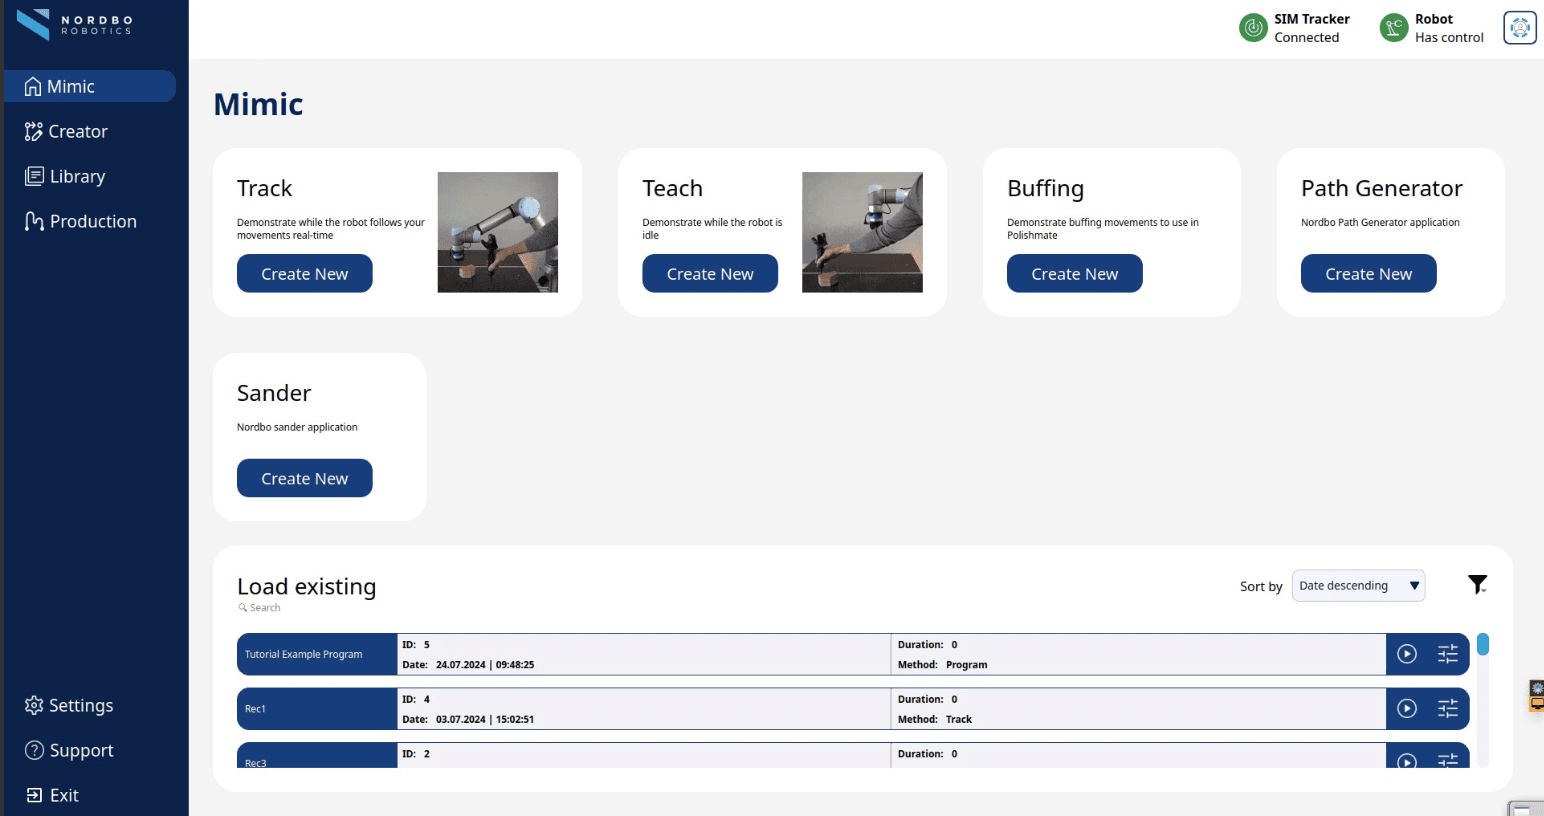Open the top-right robot settings icon
The image size is (1544, 816).
pyautogui.click(x=1519, y=28)
